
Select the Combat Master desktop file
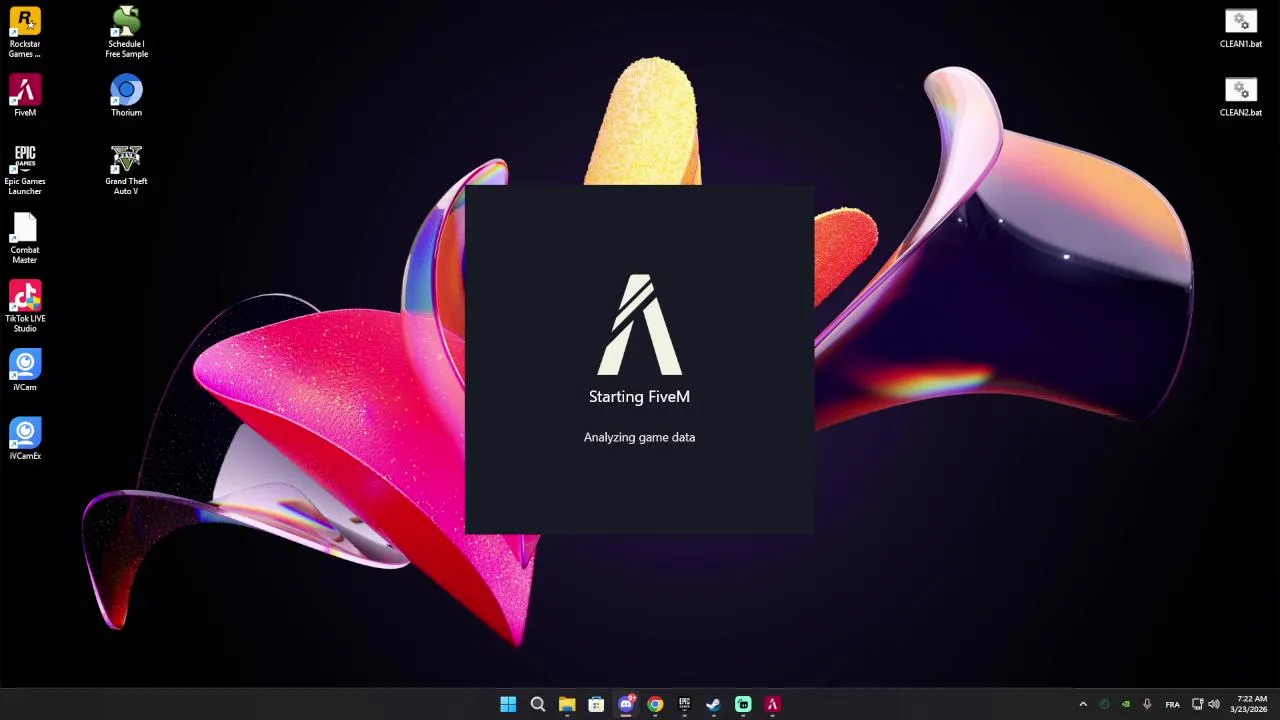coord(25,238)
